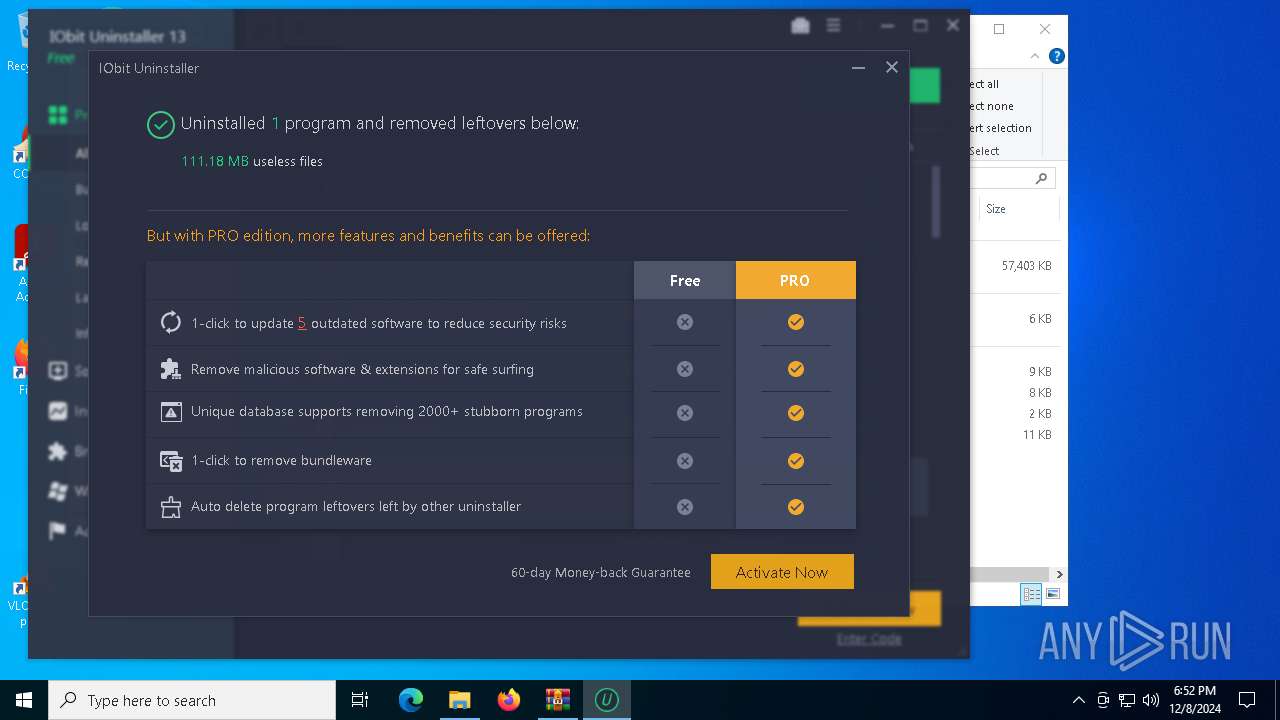Open Task View on the taskbar
Viewport: 1280px width, 720px height.
pos(360,700)
